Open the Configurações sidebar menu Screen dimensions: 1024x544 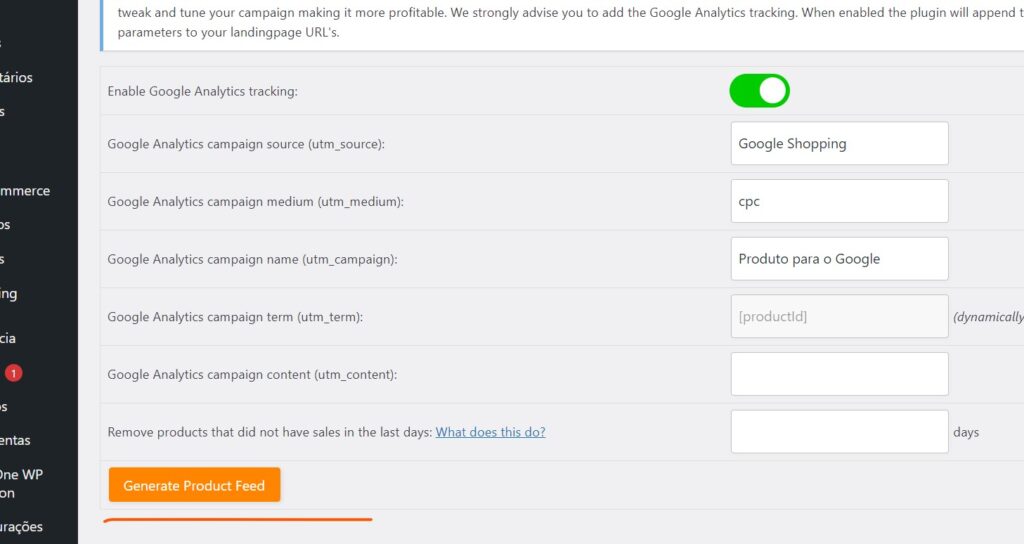pos(21,526)
